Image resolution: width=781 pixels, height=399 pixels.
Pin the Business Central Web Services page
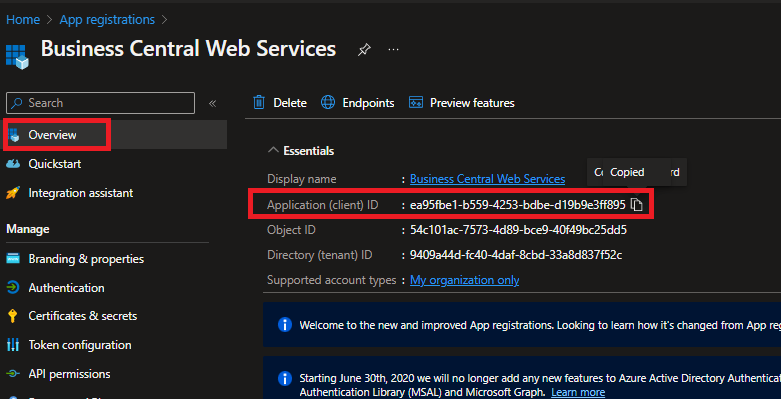coord(364,49)
